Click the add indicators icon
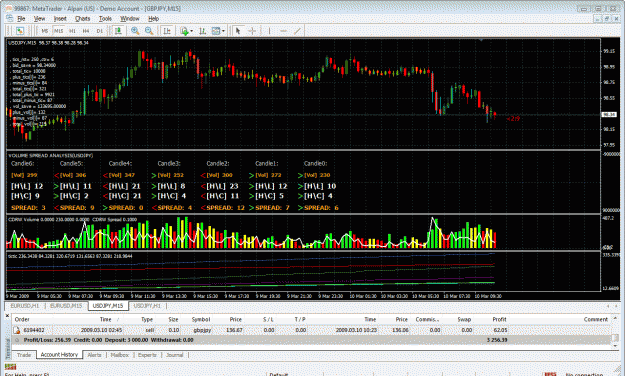The width and height of the screenshot is (625, 376). tap(184, 31)
